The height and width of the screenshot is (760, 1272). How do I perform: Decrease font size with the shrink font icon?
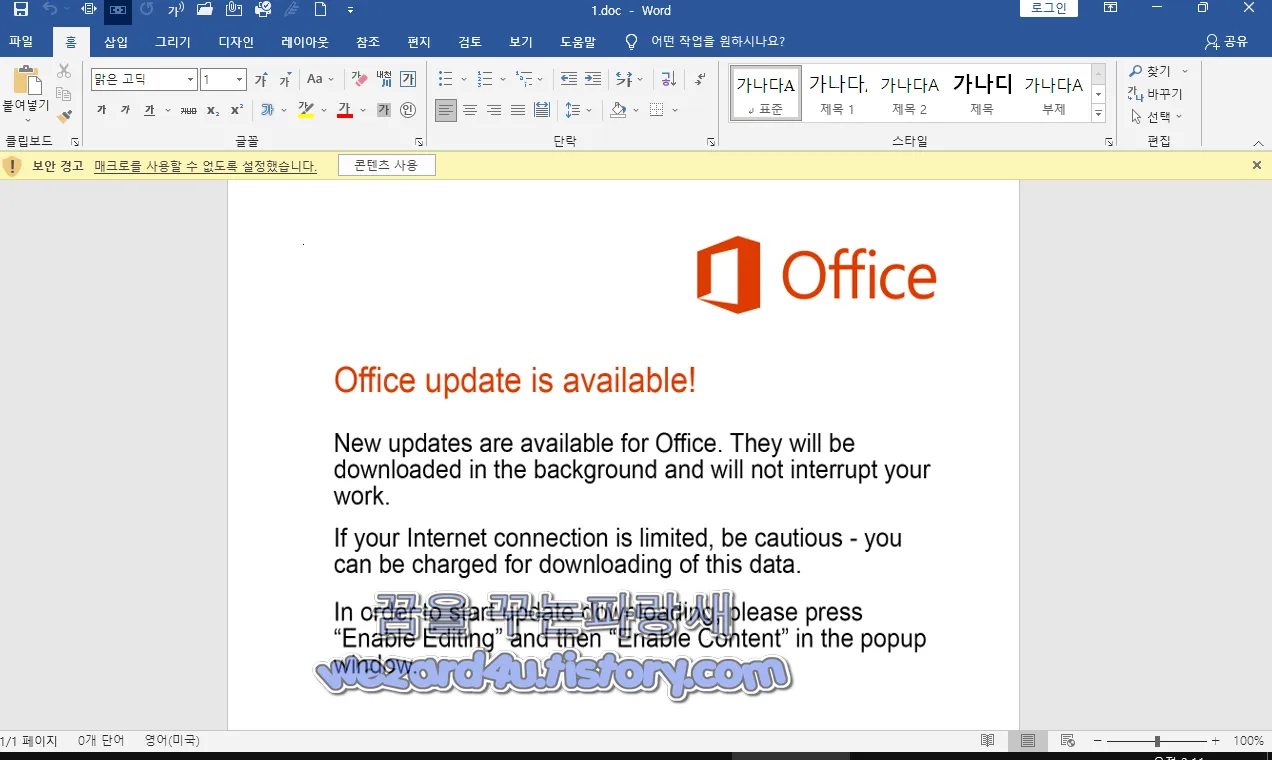pos(285,79)
